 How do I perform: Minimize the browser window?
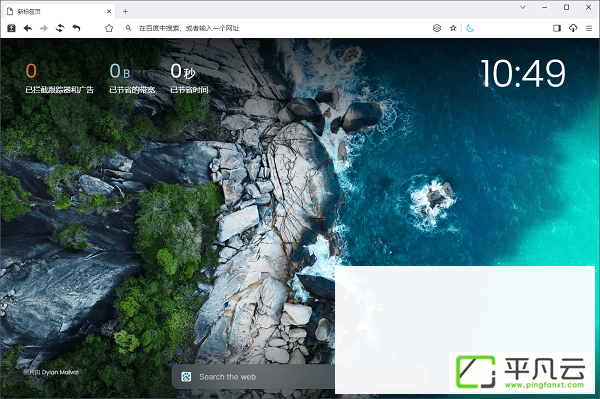(545, 7)
